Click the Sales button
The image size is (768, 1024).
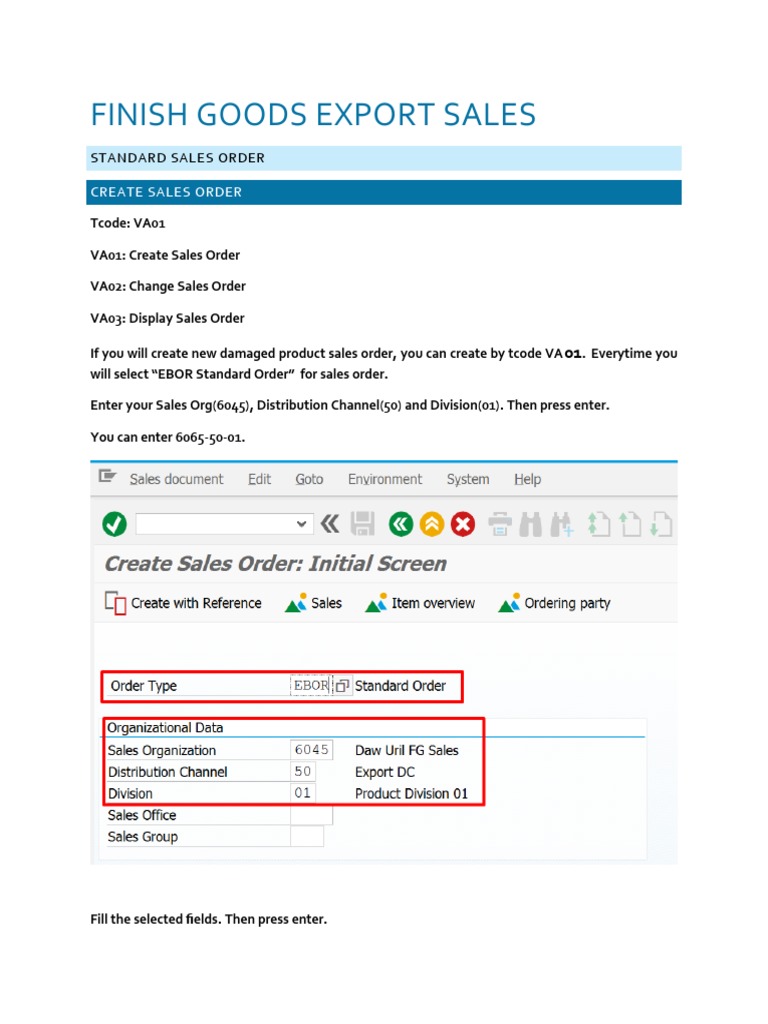[x=313, y=603]
